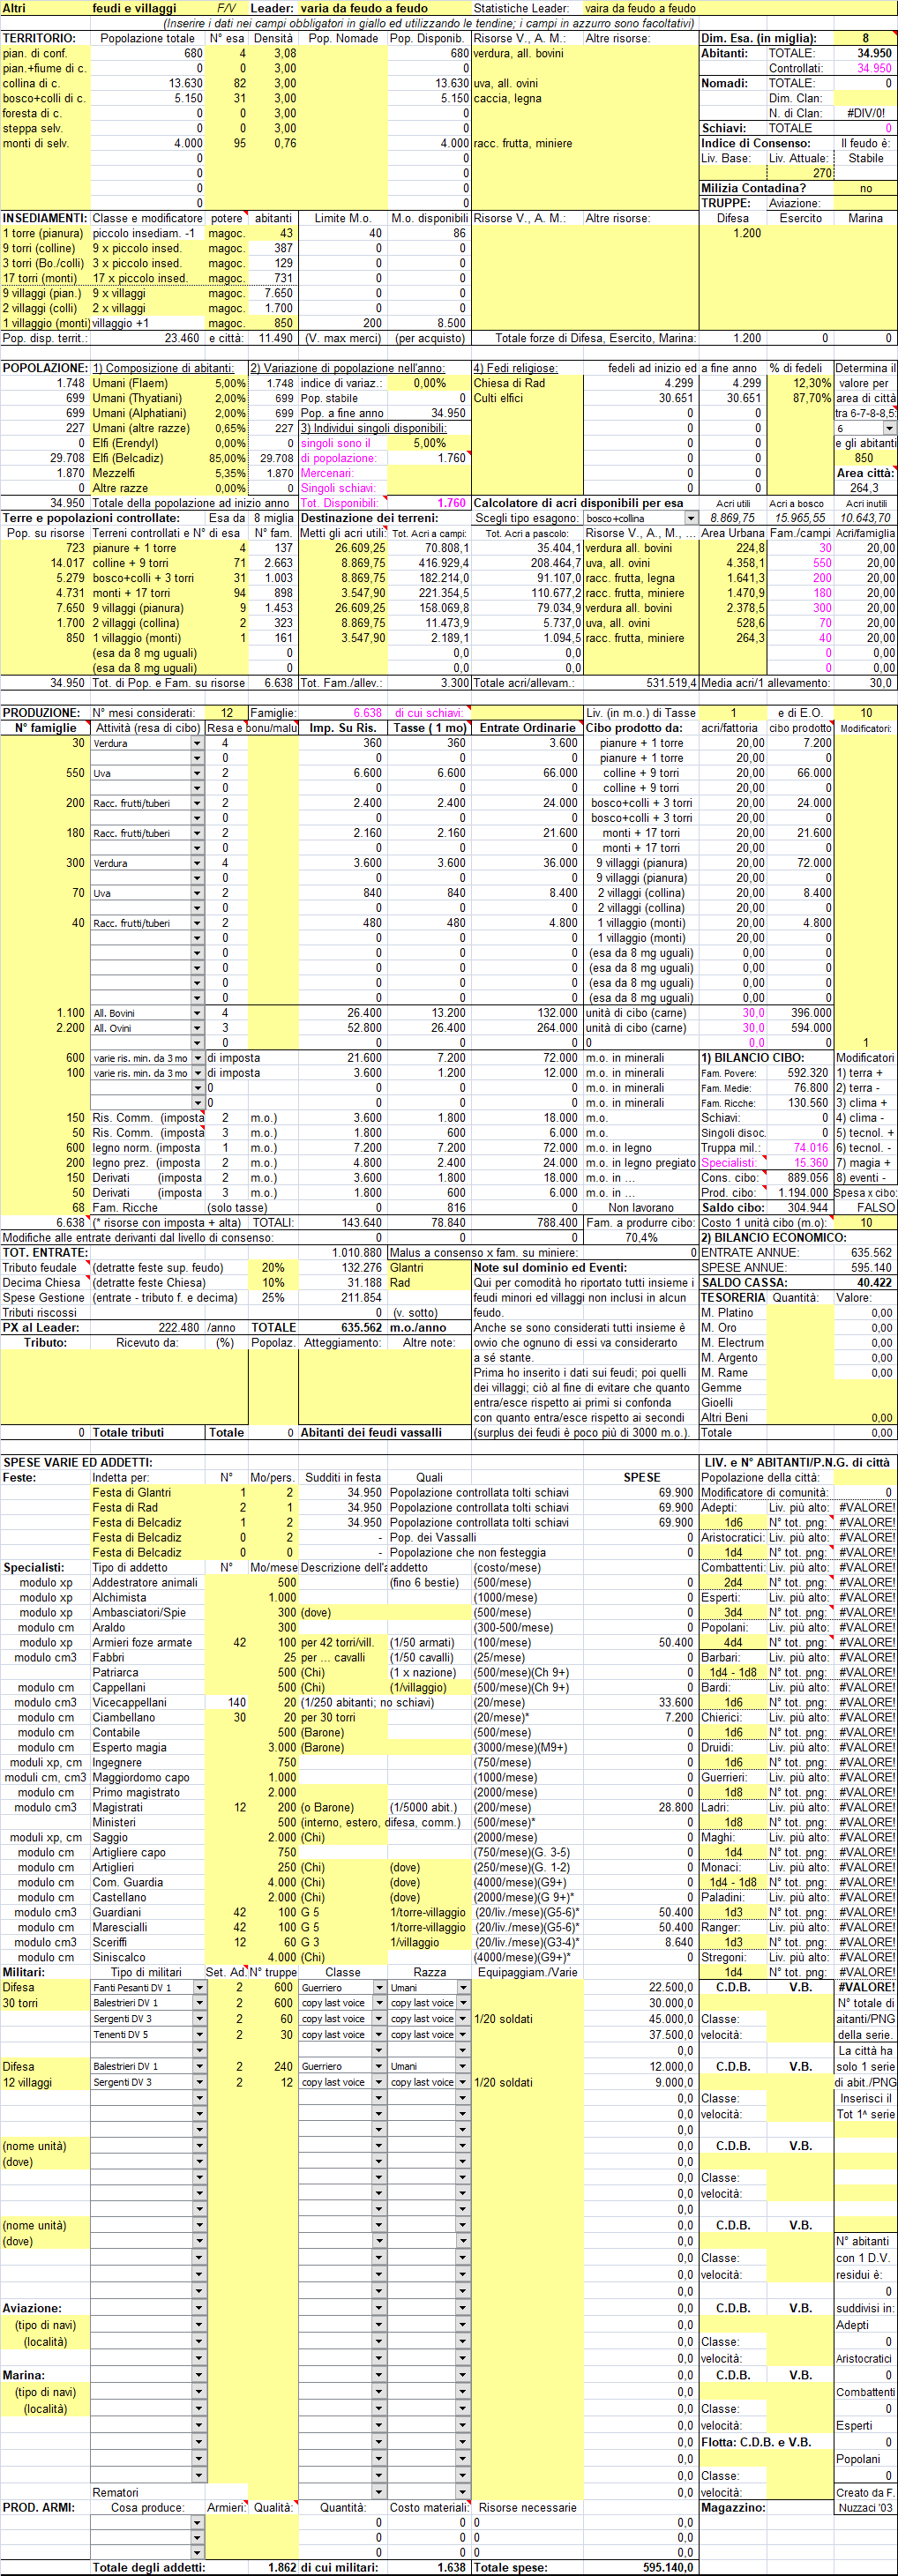Screen dimensions: 898x2576
Task: Select the 'Magistrati' specialist cell
Action: pyautogui.click(x=148, y=1808)
